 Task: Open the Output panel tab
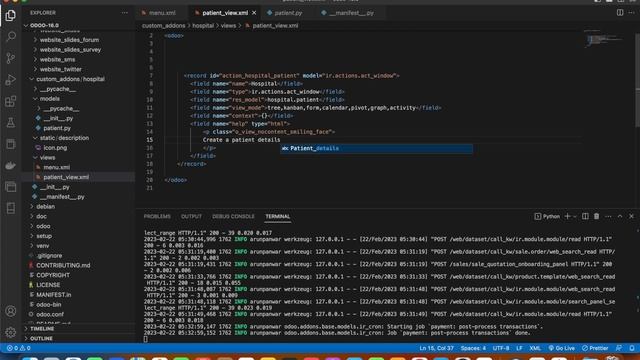(191, 216)
